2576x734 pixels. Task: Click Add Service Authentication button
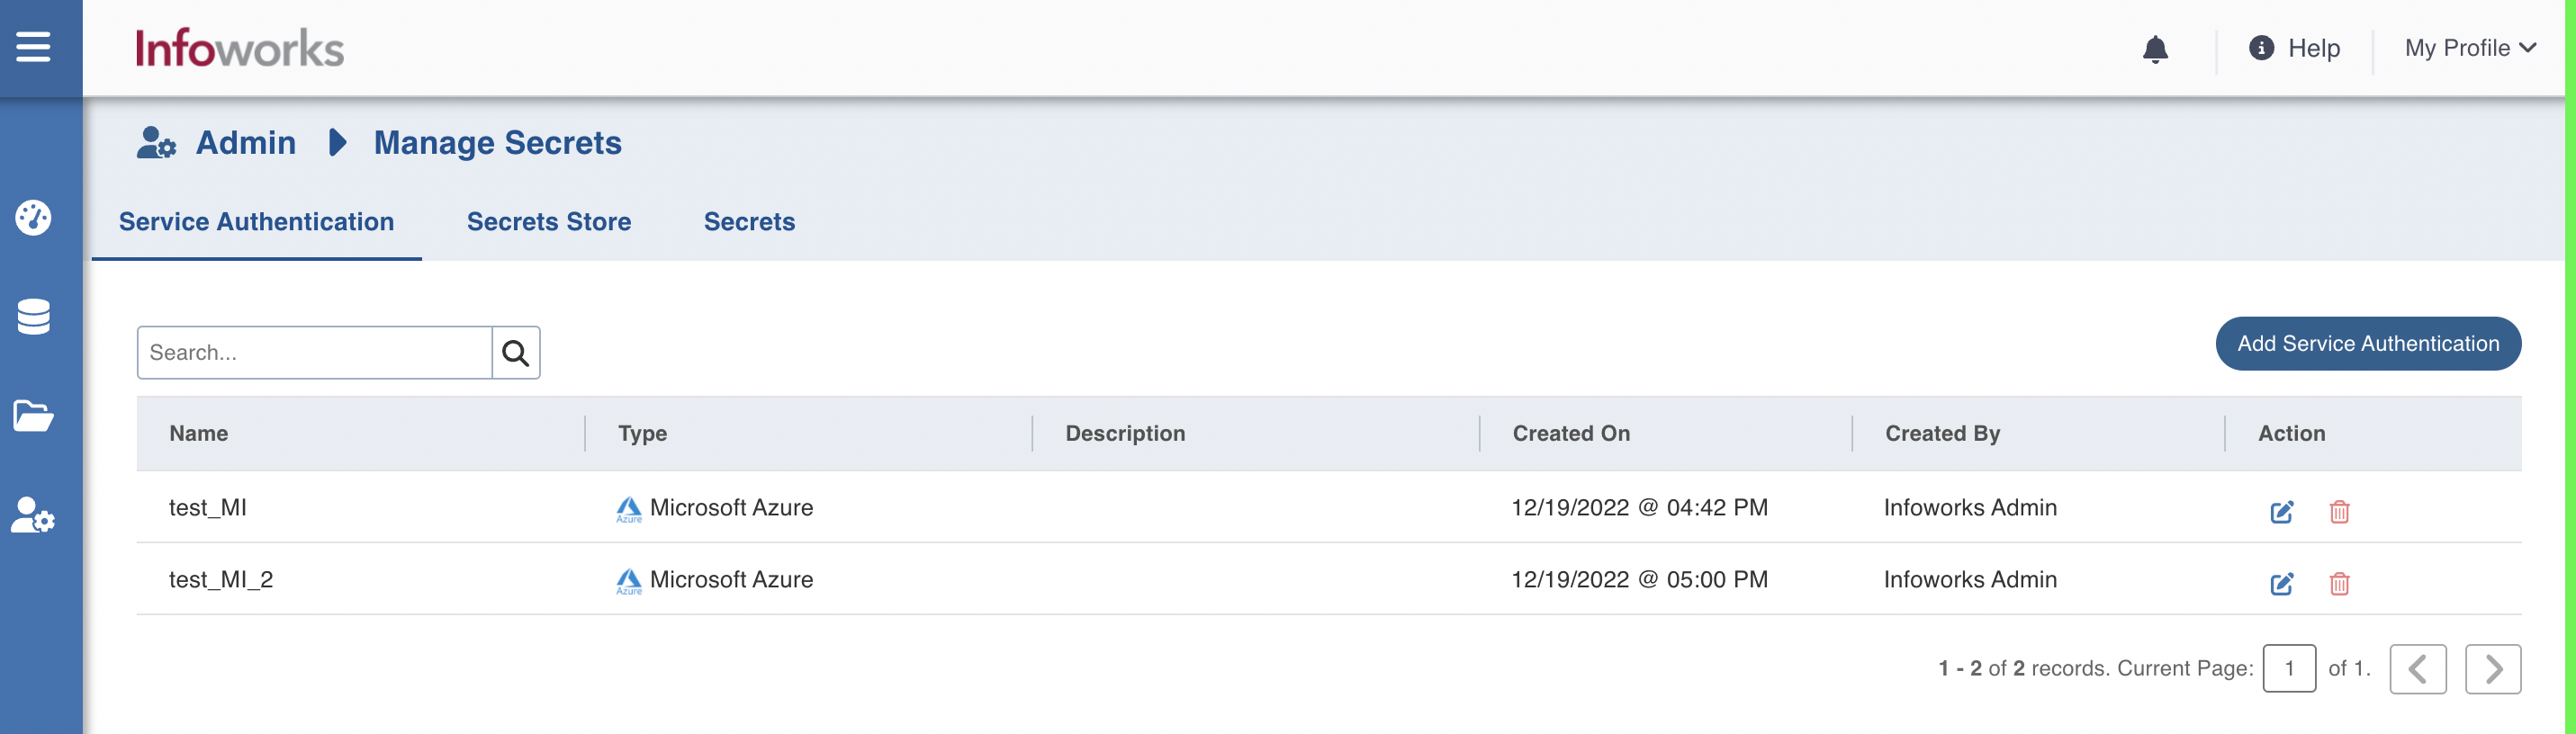[2367, 344]
